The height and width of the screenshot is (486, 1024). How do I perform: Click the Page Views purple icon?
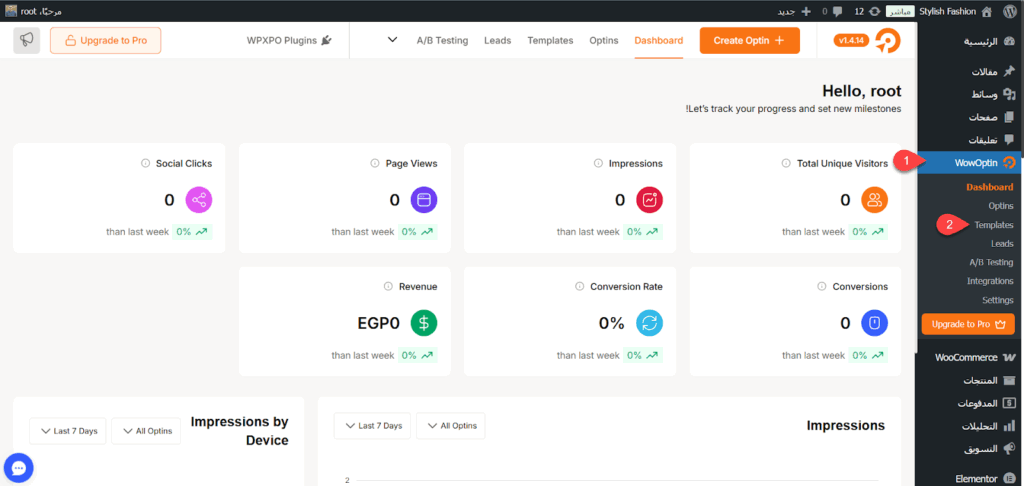click(x=424, y=200)
